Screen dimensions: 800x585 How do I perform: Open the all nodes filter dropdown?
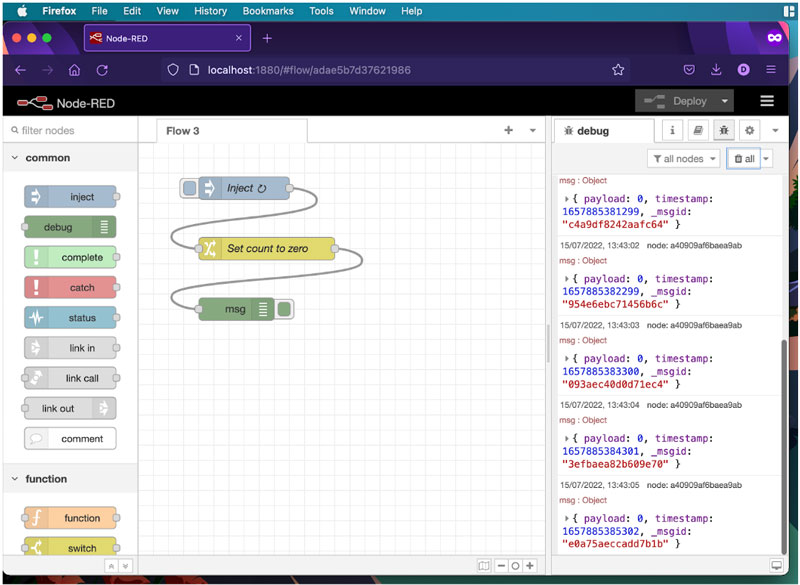coord(684,159)
